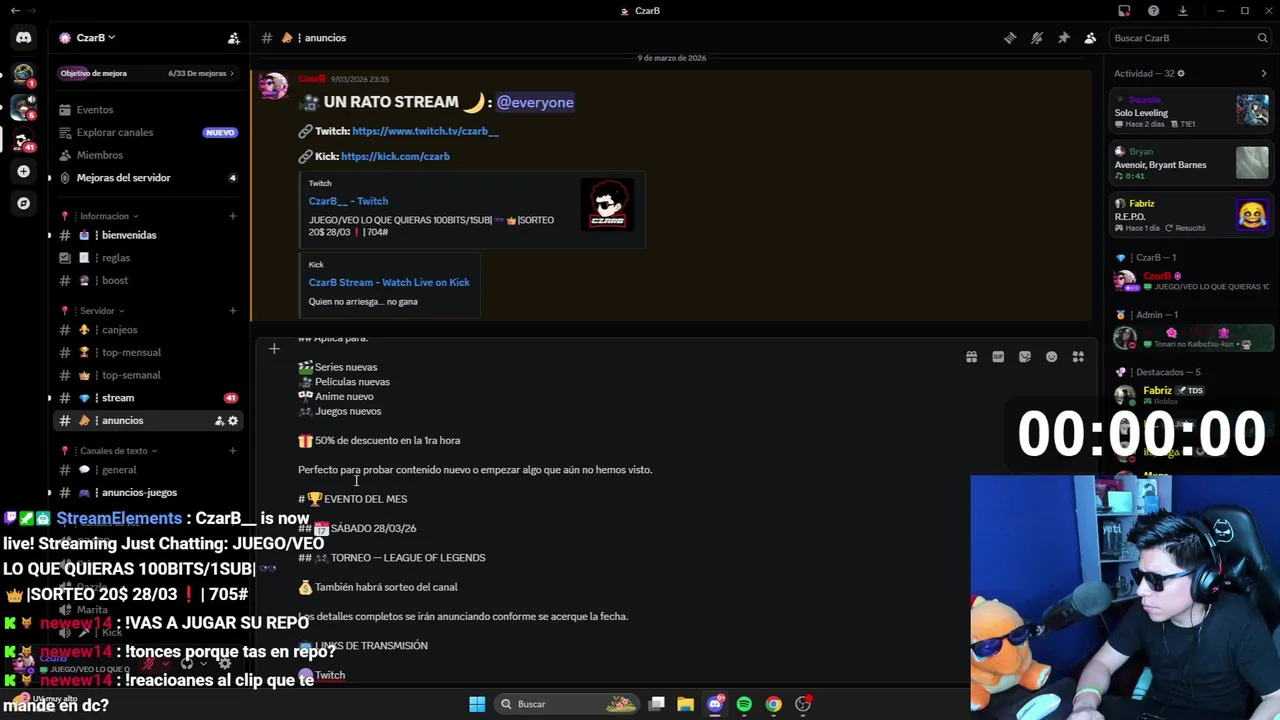Toggle the member list icon
The image size is (1280, 720).
(x=1090, y=38)
